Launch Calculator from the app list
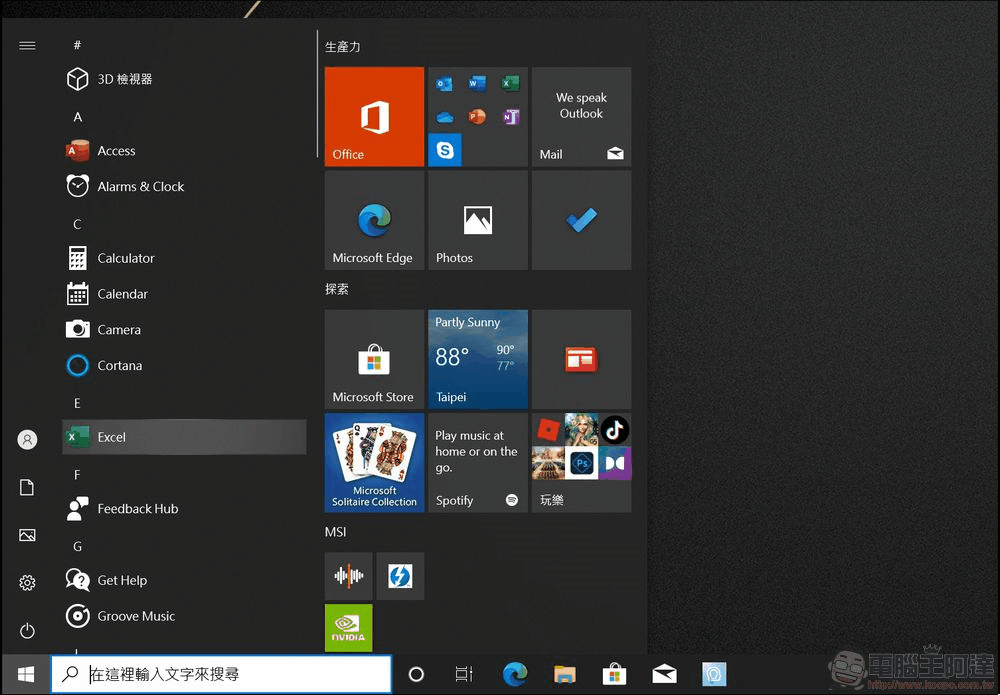The width and height of the screenshot is (1000, 695). [184, 258]
